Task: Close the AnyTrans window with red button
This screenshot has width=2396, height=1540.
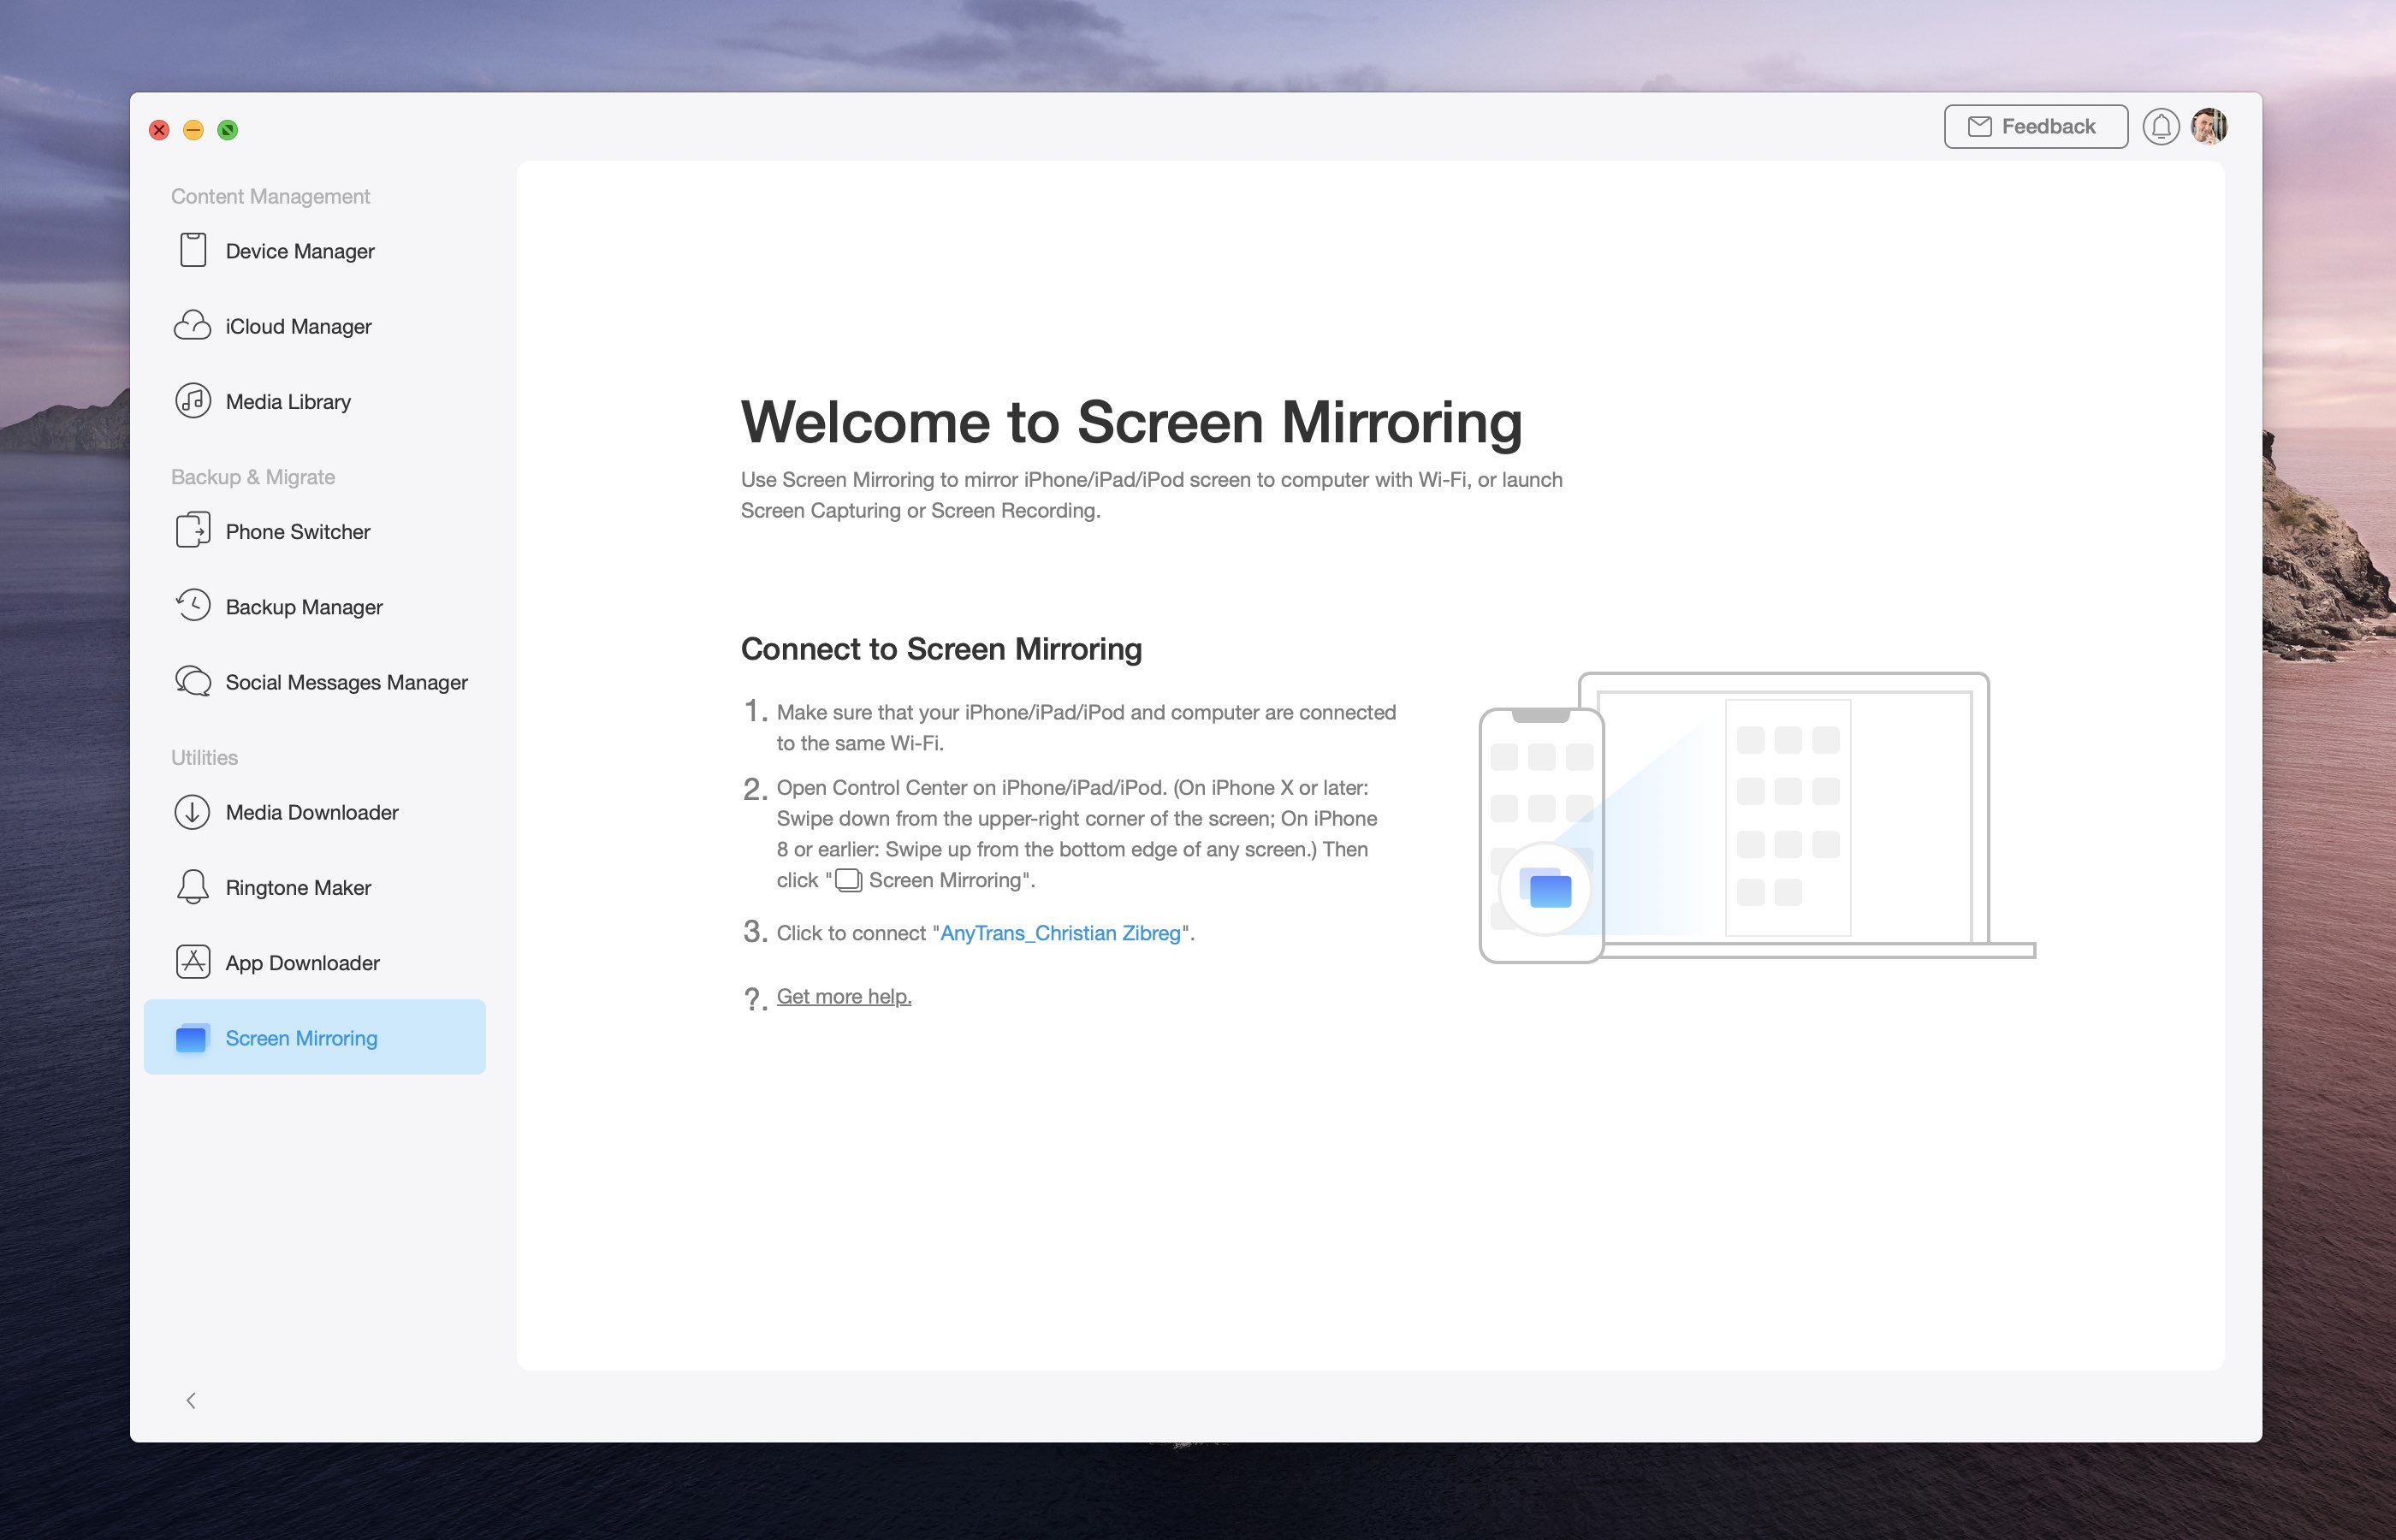Action: tap(159, 130)
